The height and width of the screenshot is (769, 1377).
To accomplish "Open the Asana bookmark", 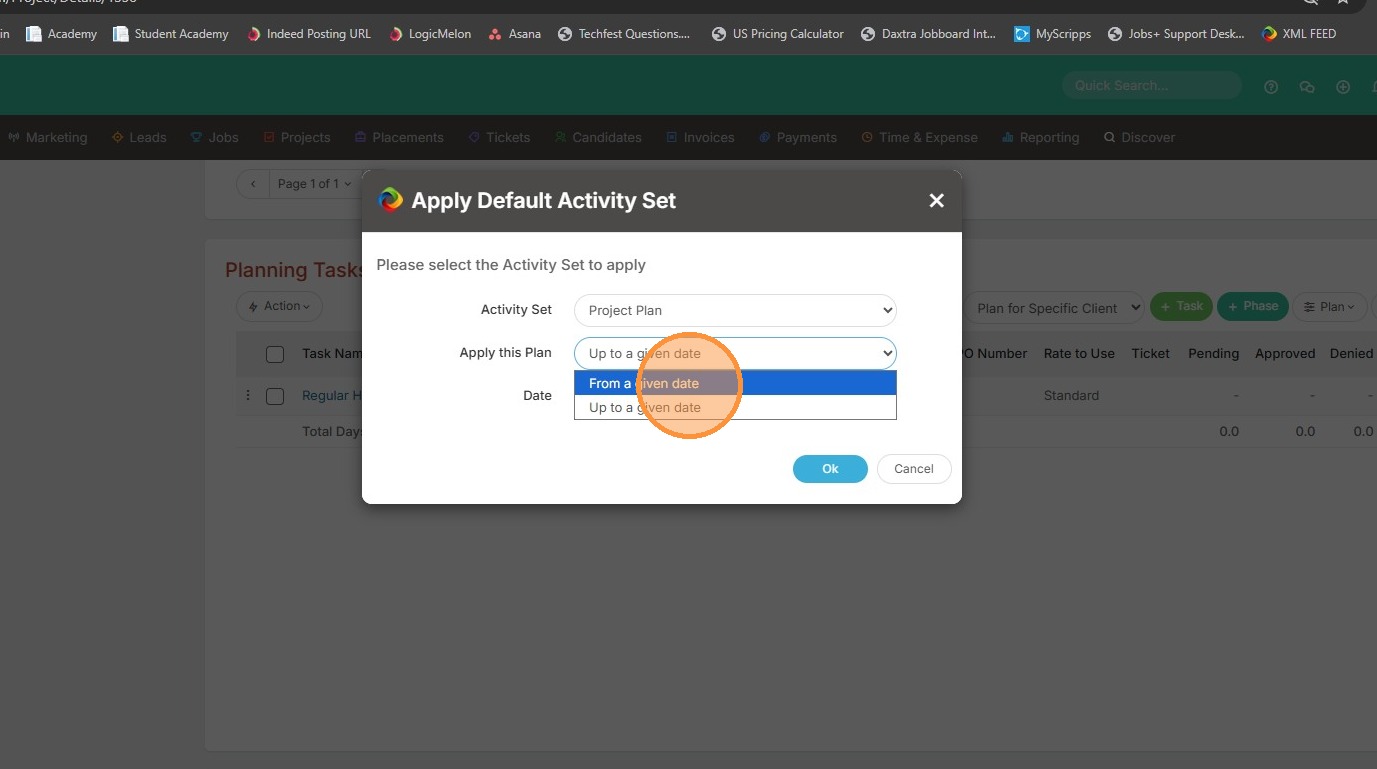I will click(x=515, y=34).
